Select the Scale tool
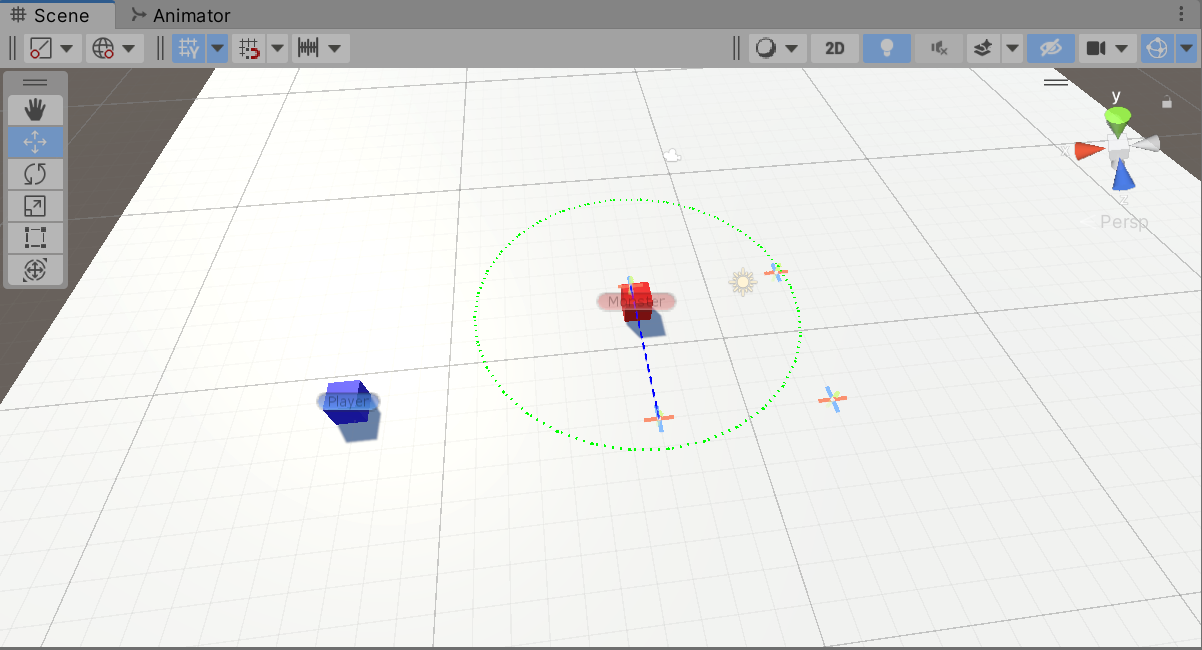 35,206
